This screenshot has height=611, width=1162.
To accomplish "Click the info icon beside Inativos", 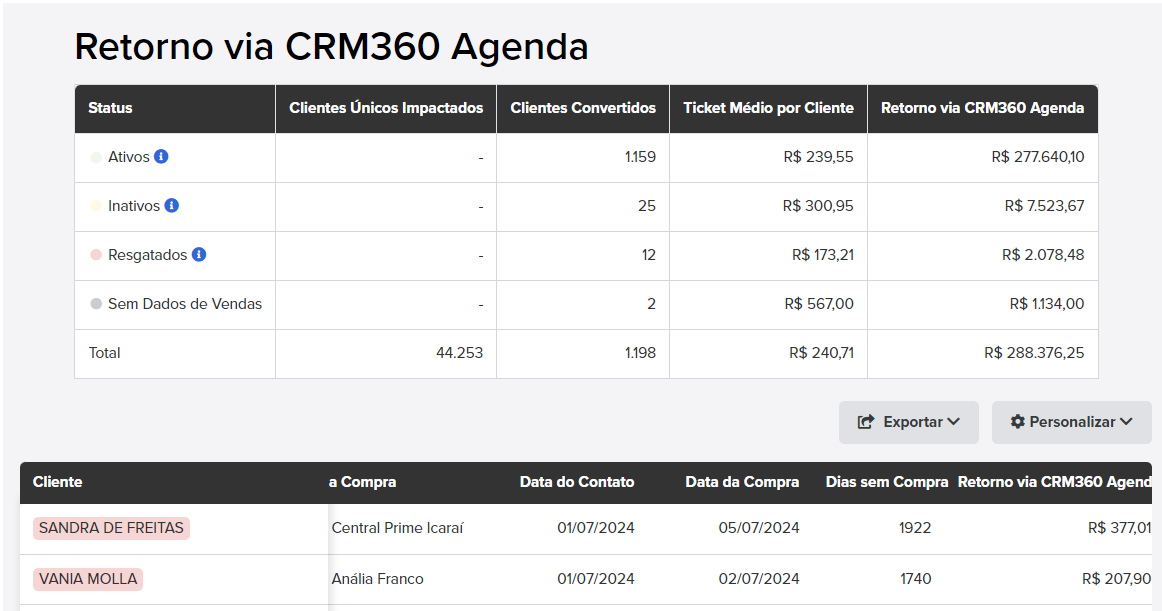I will (171, 205).
